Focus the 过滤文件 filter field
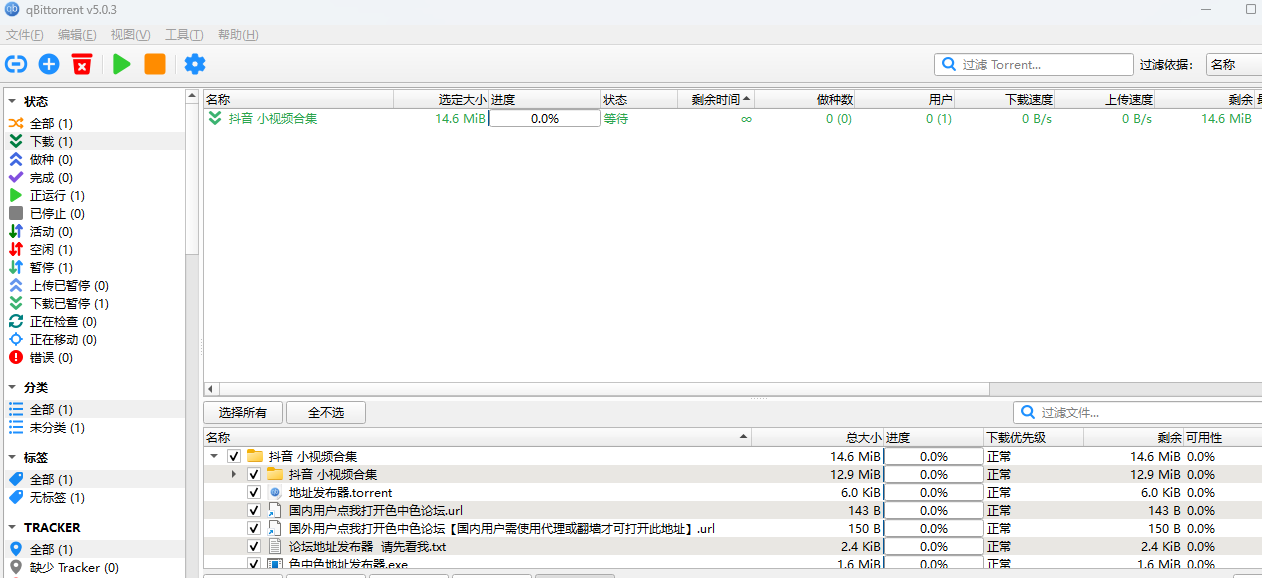1262x578 pixels. click(1138, 412)
